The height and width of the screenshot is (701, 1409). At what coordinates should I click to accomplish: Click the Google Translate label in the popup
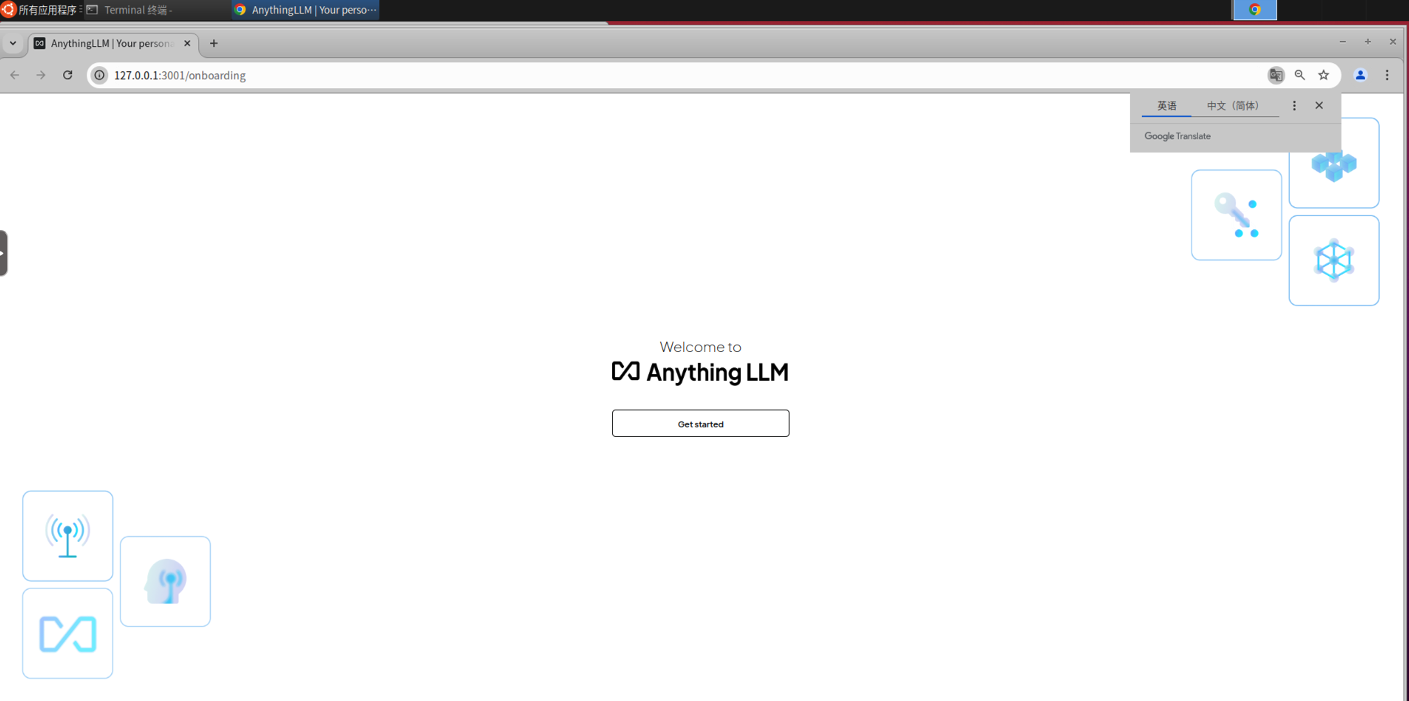click(x=1177, y=136)
